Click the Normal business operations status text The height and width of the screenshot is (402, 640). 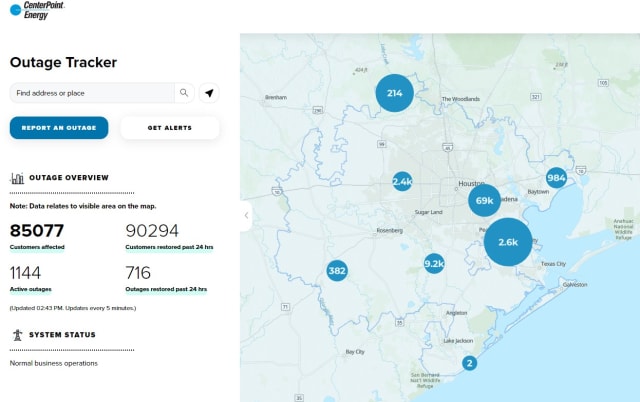click(x=54, y=363)
